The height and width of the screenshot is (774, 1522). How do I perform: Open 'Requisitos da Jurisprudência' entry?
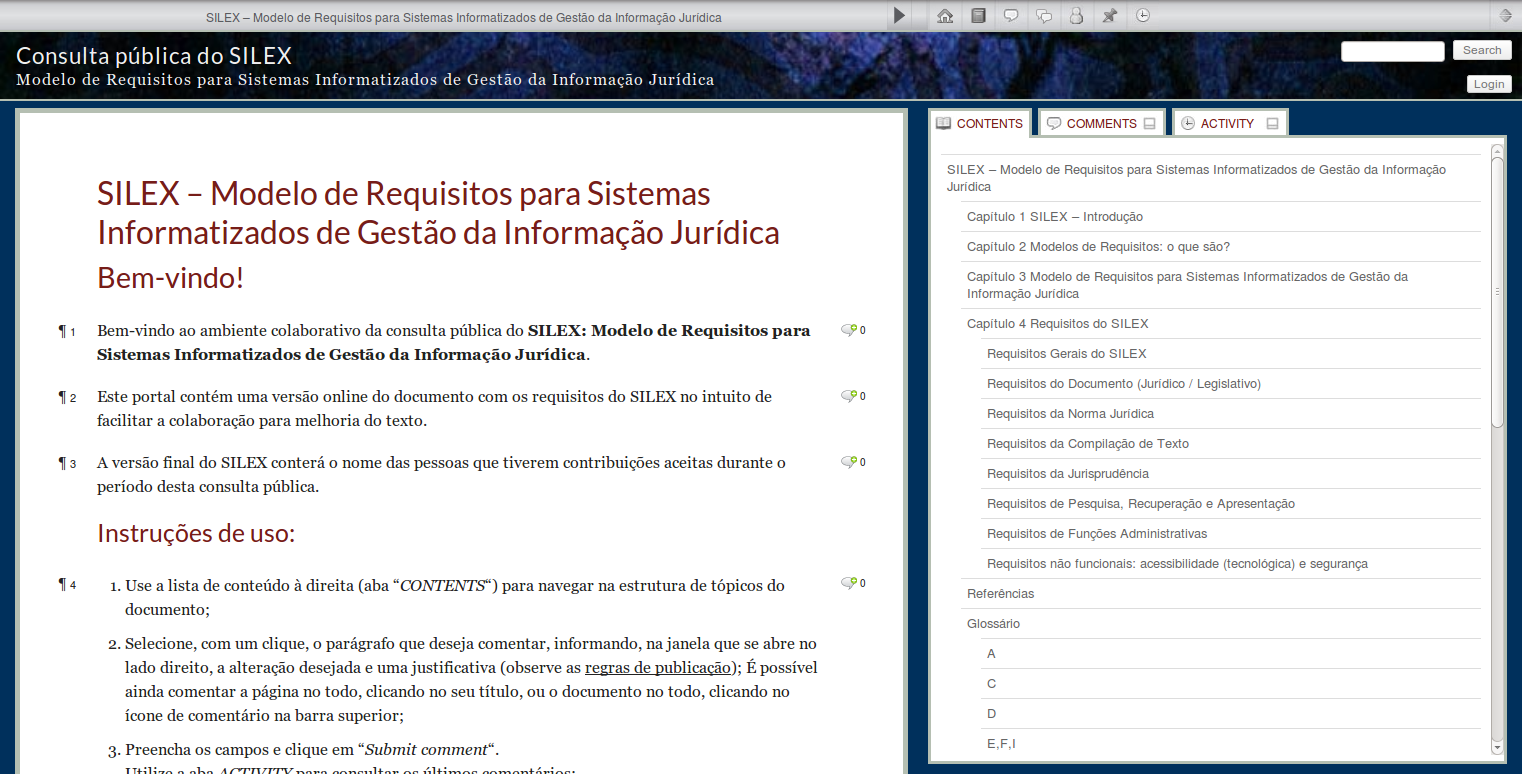click(1231, 474)
